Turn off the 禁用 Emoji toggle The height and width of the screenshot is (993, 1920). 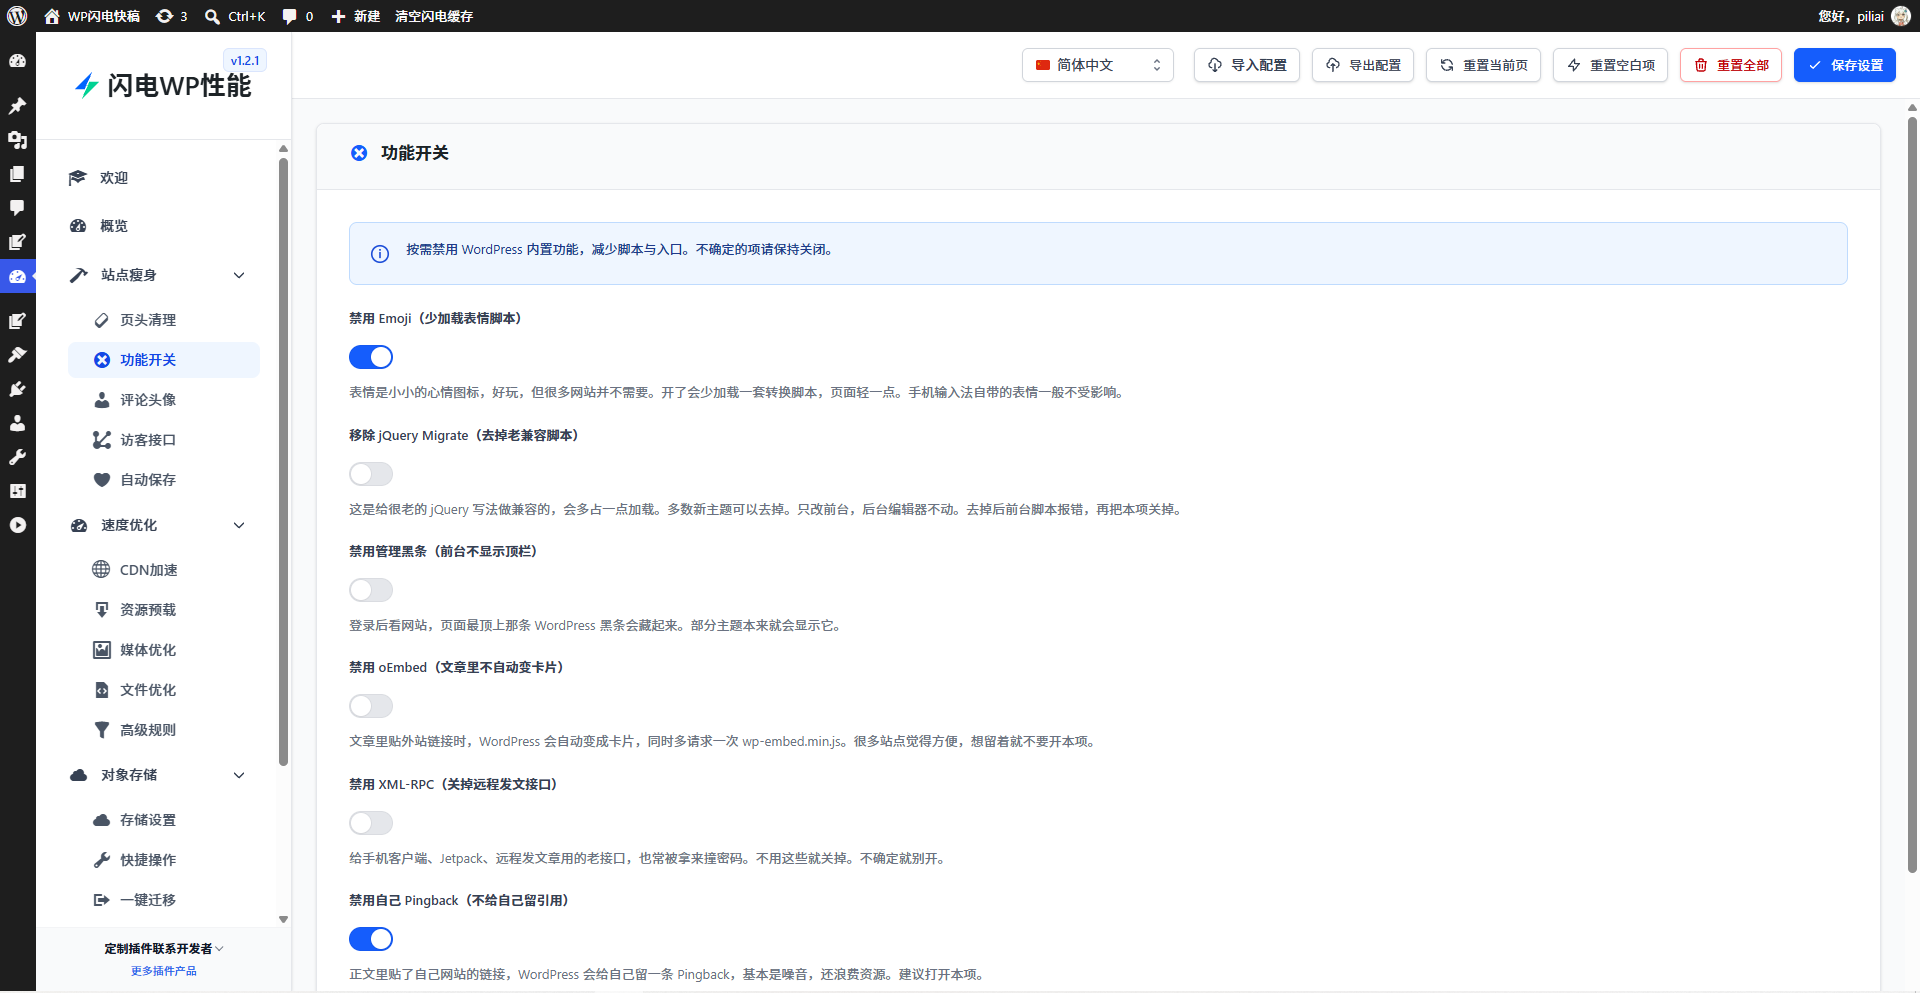(x=371, y=357)
